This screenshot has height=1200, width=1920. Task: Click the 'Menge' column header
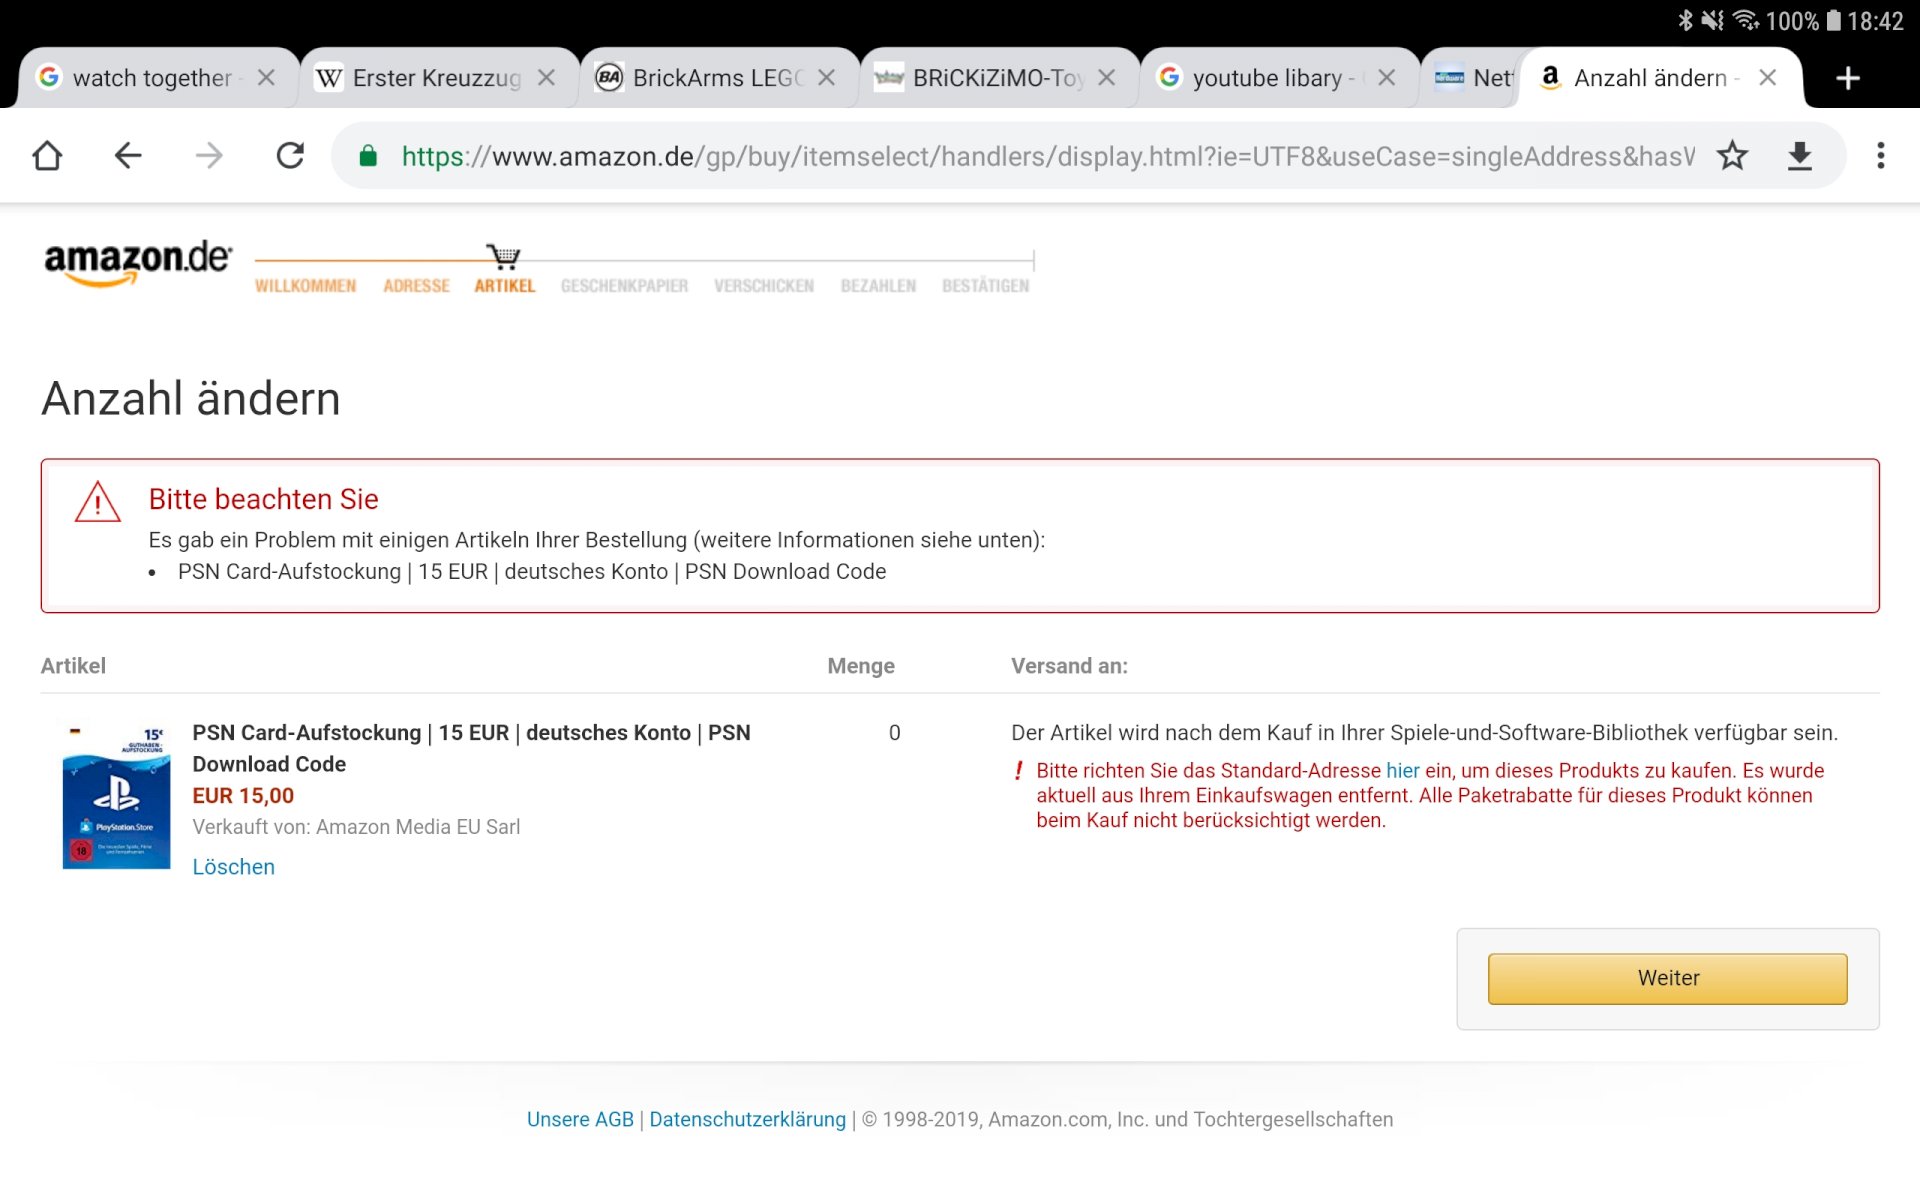861,666
